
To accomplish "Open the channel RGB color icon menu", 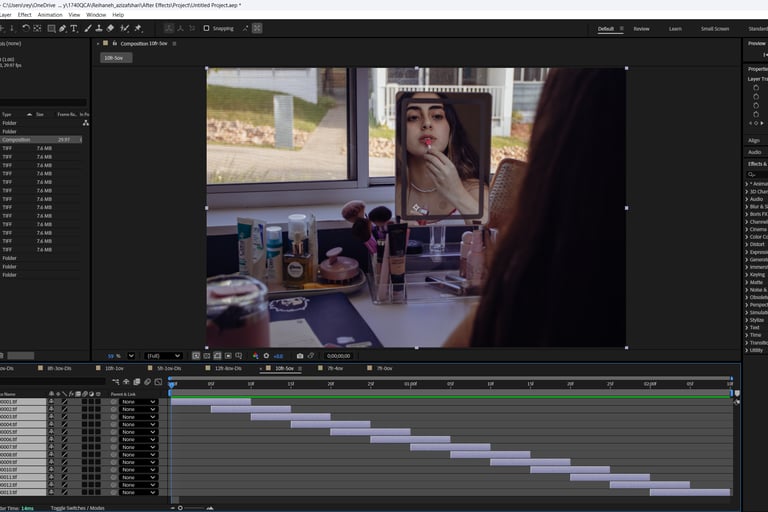I will coord(255,356).
